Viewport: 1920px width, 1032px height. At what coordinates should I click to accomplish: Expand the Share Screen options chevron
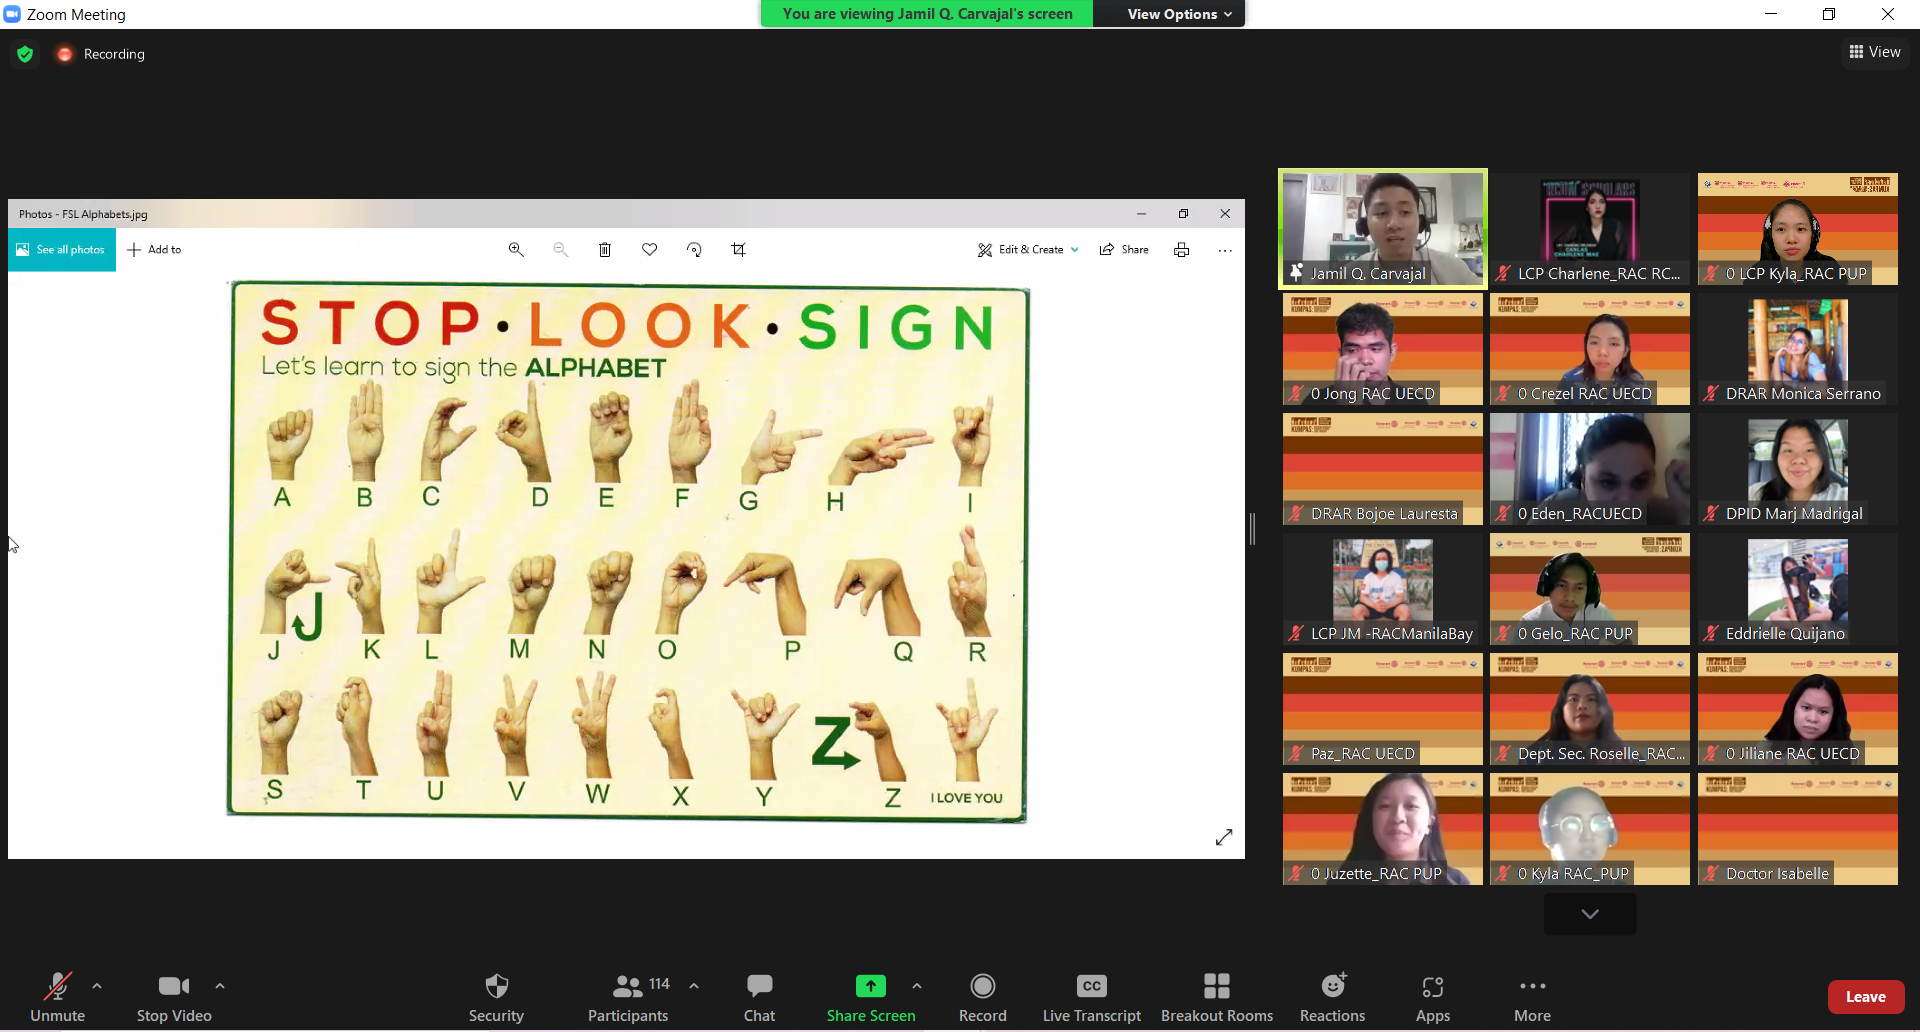point(917,985)
